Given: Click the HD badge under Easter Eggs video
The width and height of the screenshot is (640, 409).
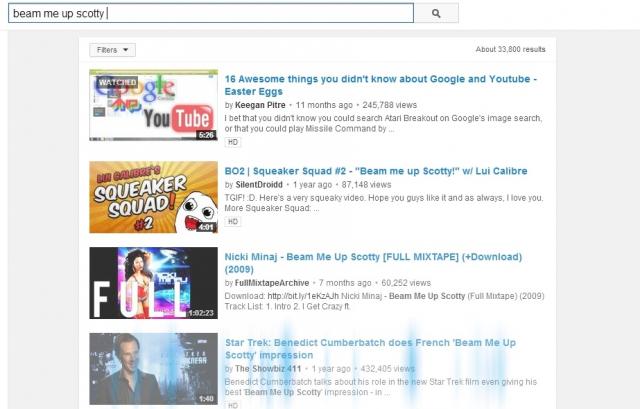Looking at the screenshot, I should (232, 143).
